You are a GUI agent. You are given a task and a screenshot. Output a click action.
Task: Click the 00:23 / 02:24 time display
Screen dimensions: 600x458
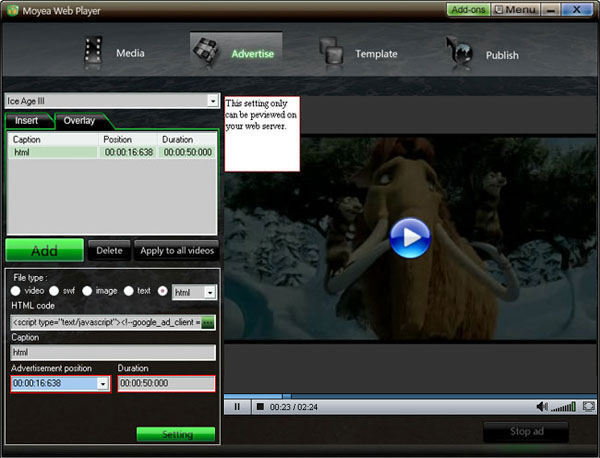pos(294,407)
